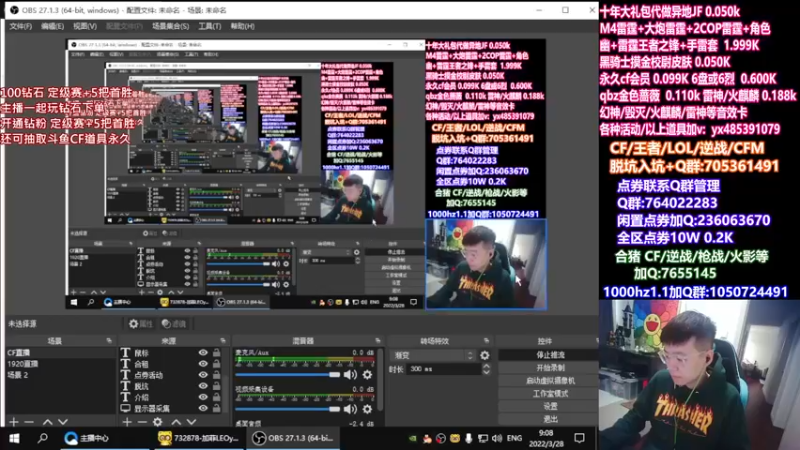The image size is (800, 450).
Task: Remove selected scene with minus icon
Action: 29,422
